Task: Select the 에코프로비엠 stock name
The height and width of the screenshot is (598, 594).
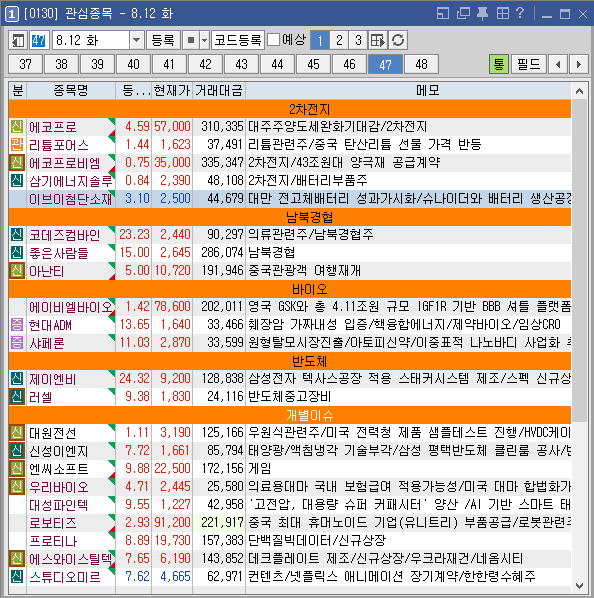Action: [65, 163]
